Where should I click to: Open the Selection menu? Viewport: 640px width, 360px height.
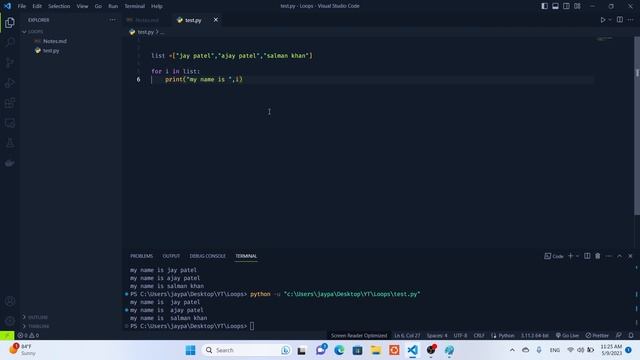pos(59,6)
